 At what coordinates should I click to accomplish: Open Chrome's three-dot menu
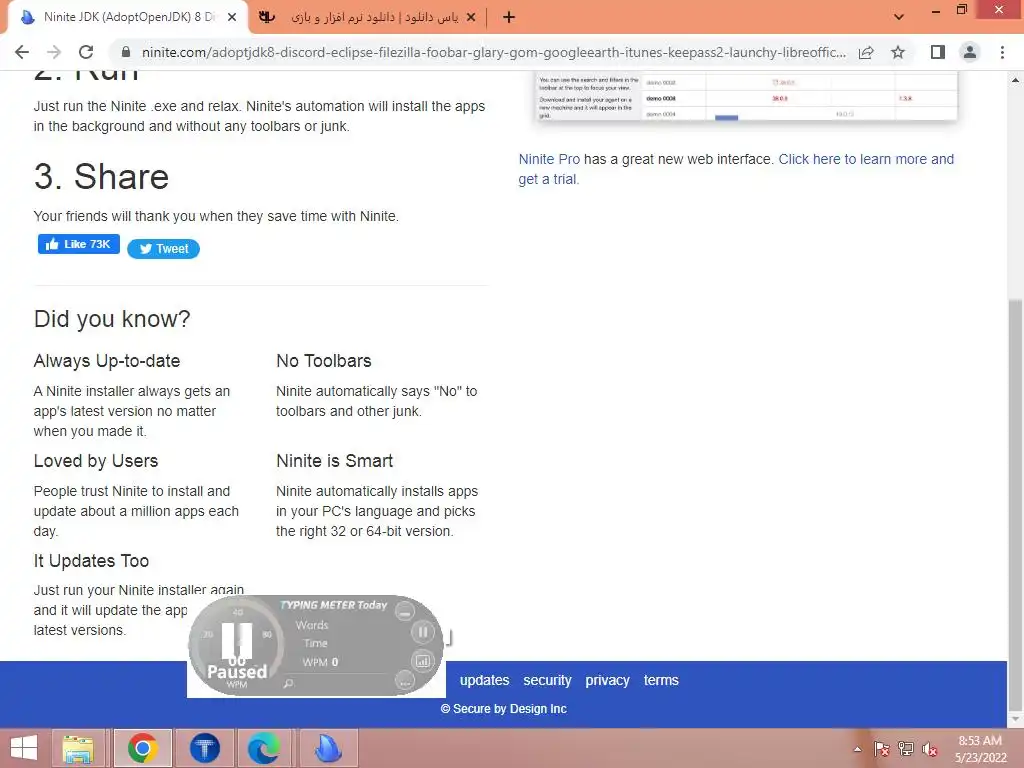click(1002, 52)
